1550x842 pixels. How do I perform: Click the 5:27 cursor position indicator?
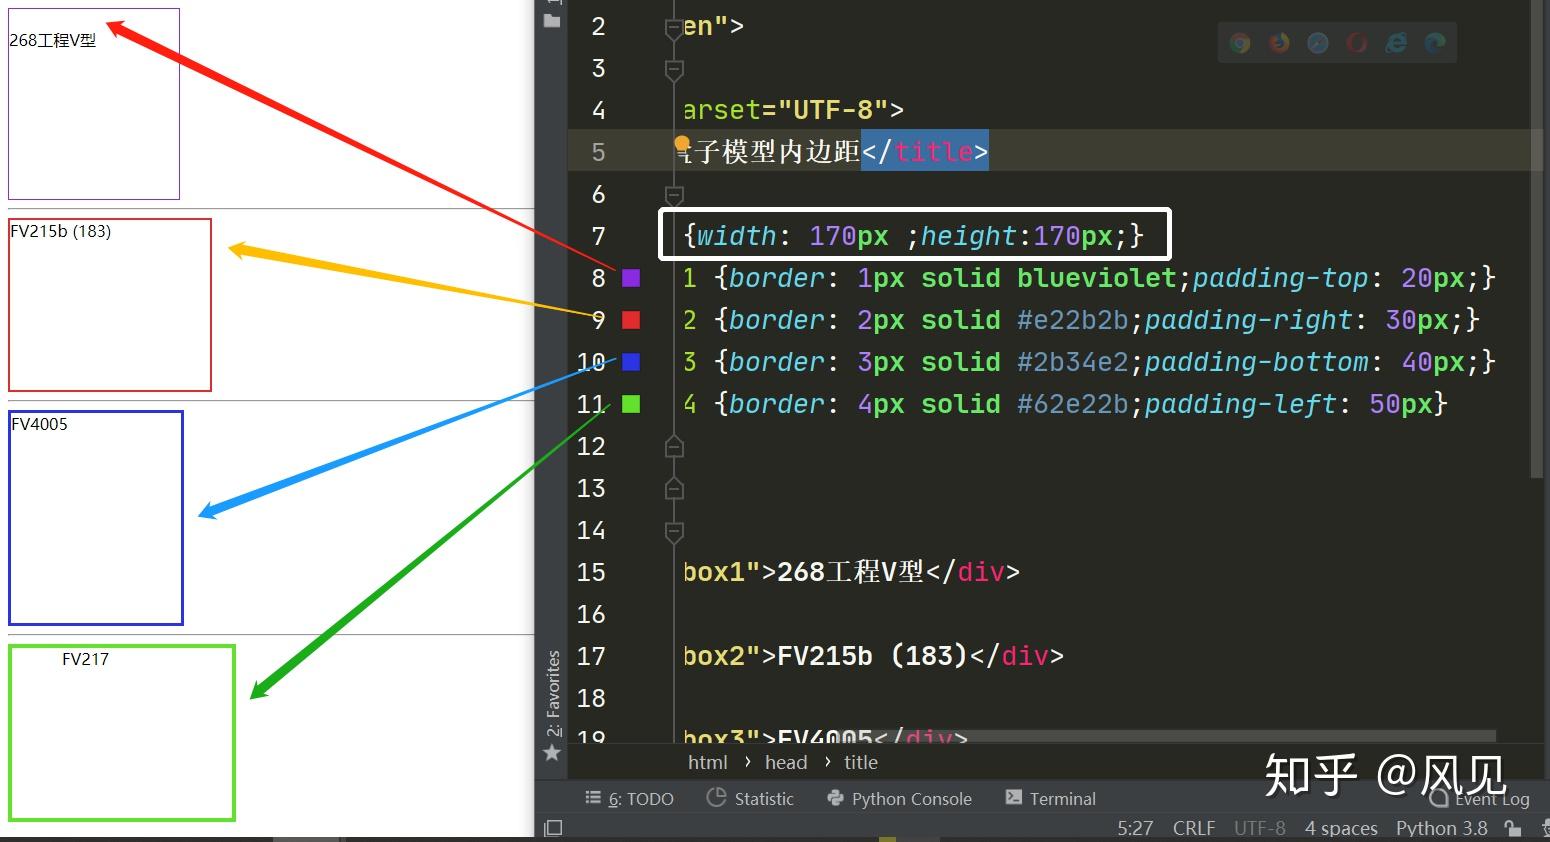pos(1135,828)
